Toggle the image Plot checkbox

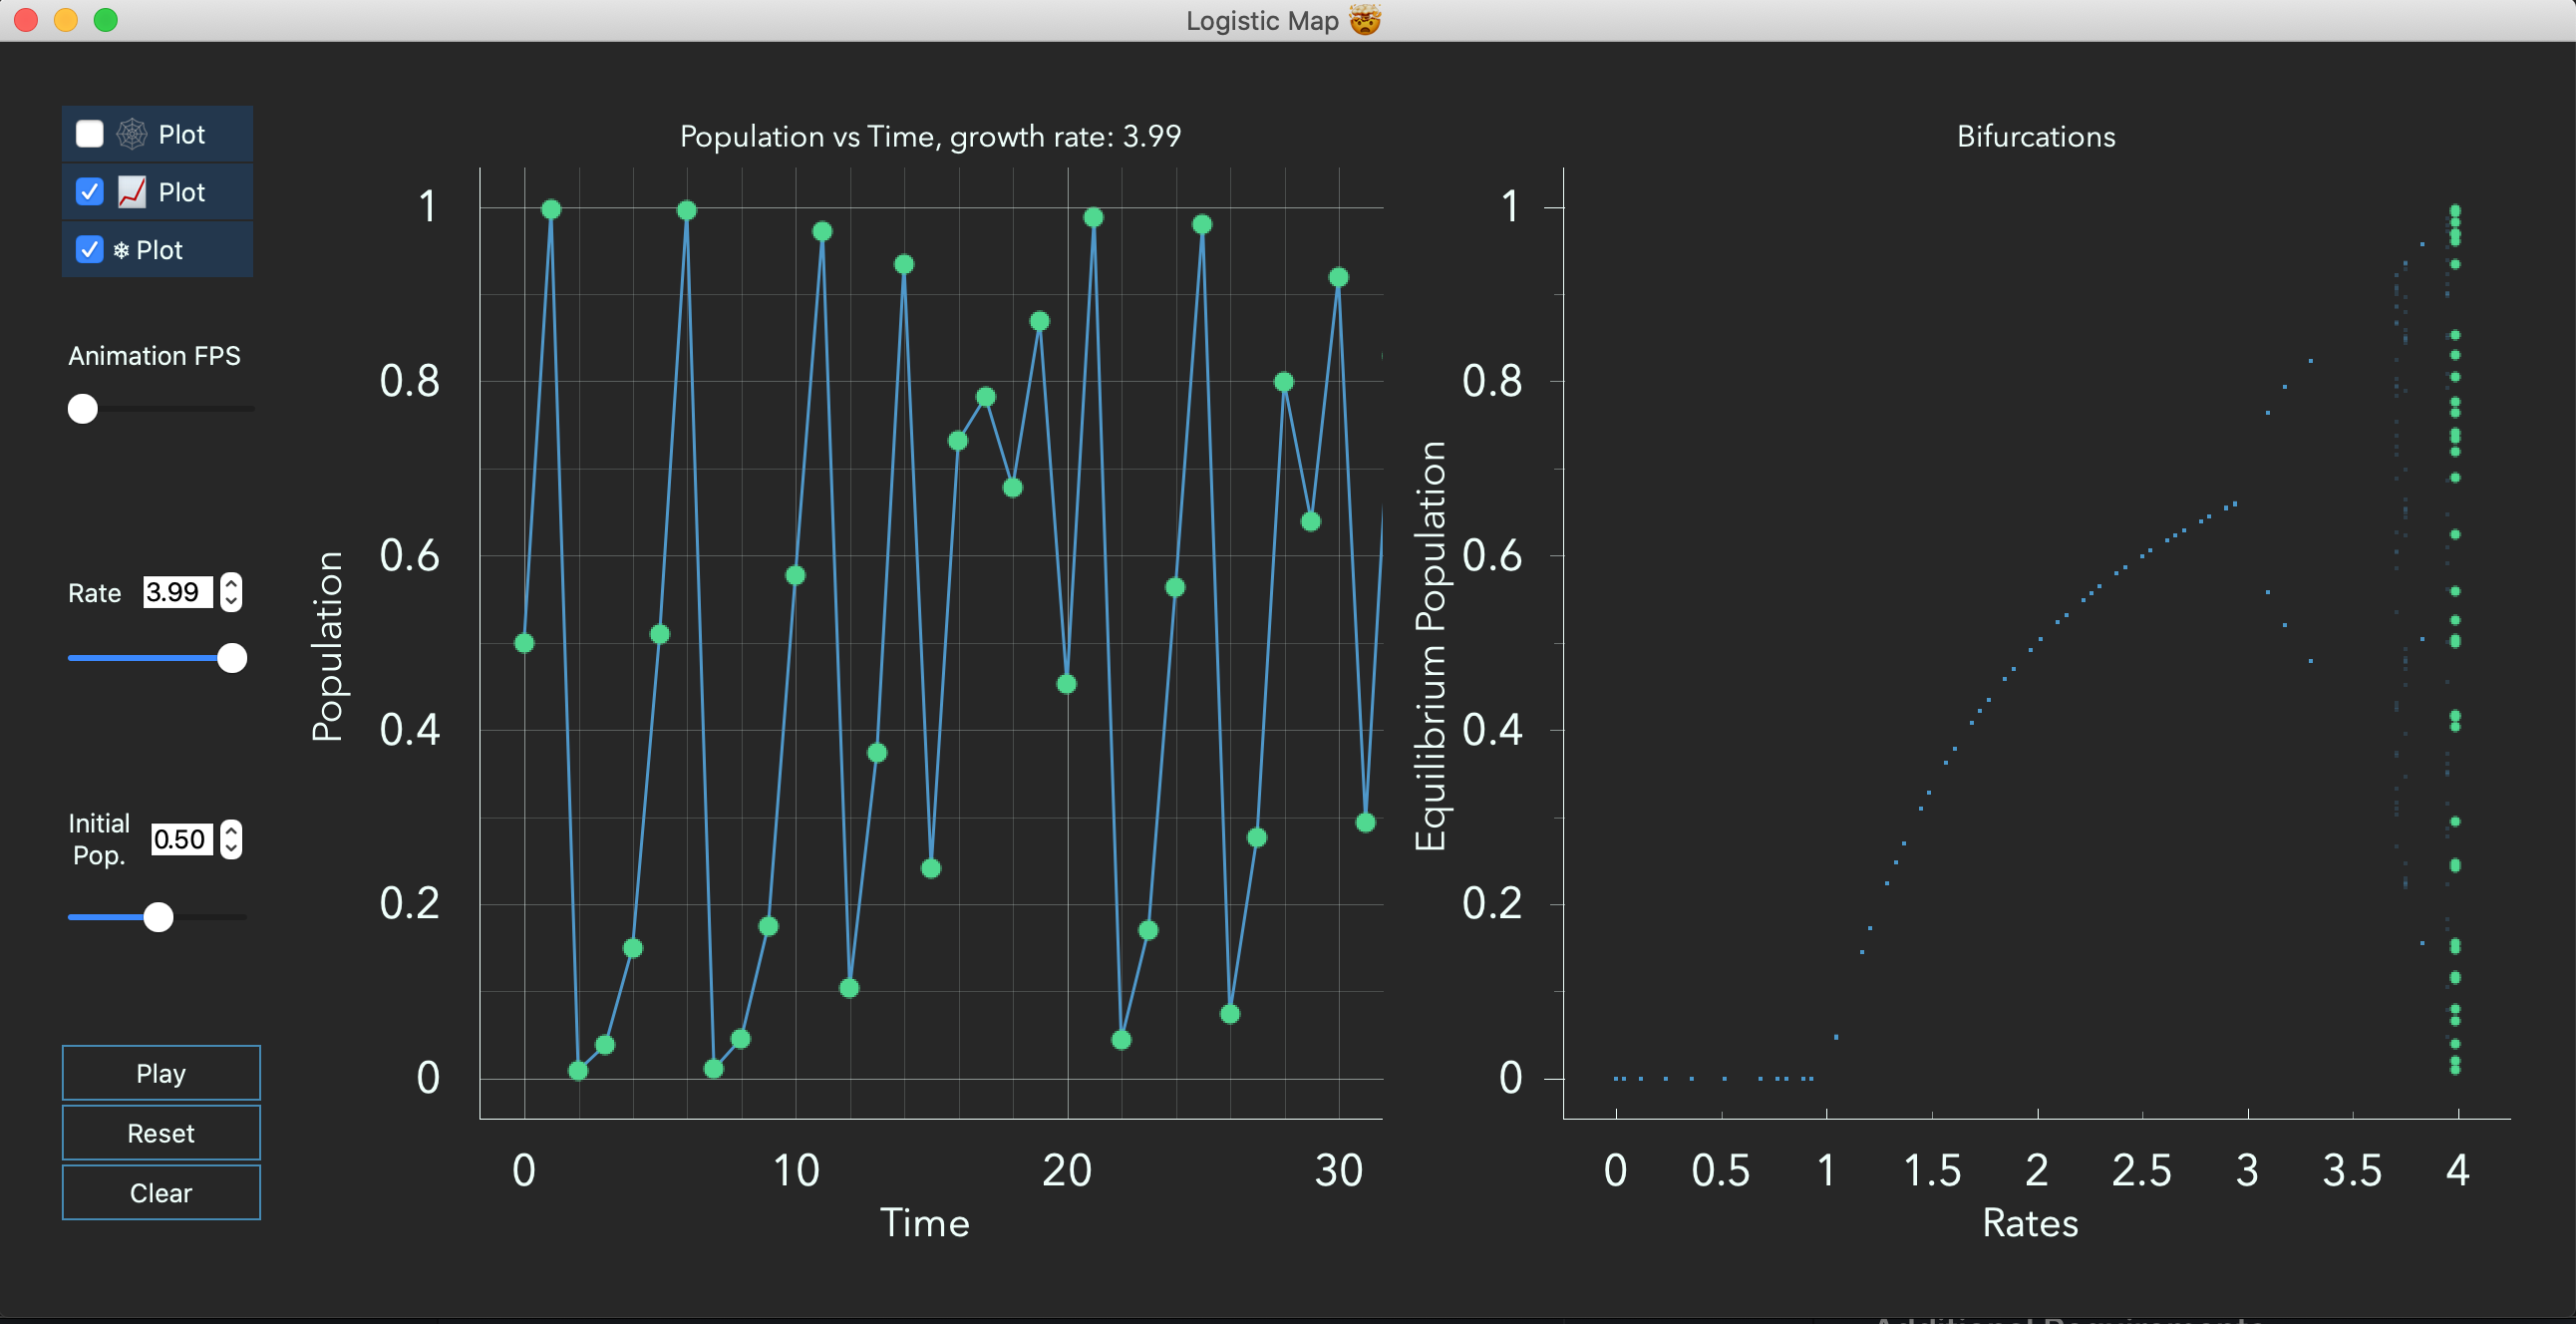(88, 190)
